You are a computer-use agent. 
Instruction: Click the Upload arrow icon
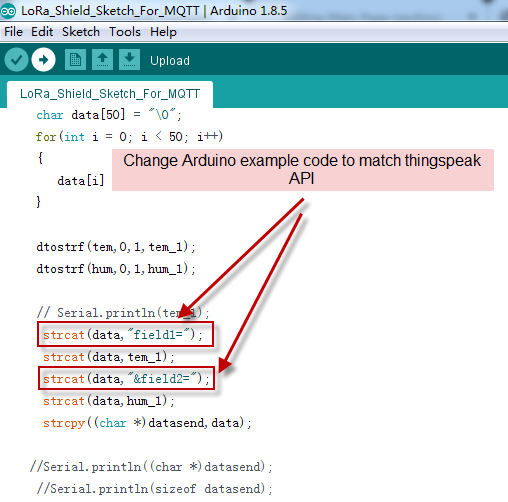coord(43,60)
